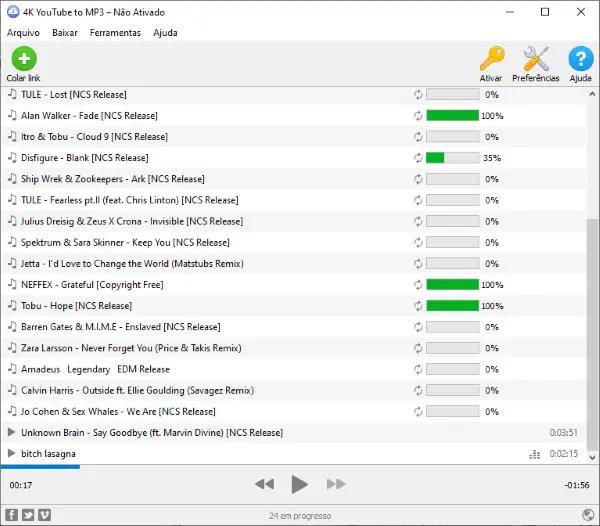The image size is (600, 526).
Task: Select Calvin Harris - Outside ft. Ellie Goulding
Action: click(x=294, y=390)
